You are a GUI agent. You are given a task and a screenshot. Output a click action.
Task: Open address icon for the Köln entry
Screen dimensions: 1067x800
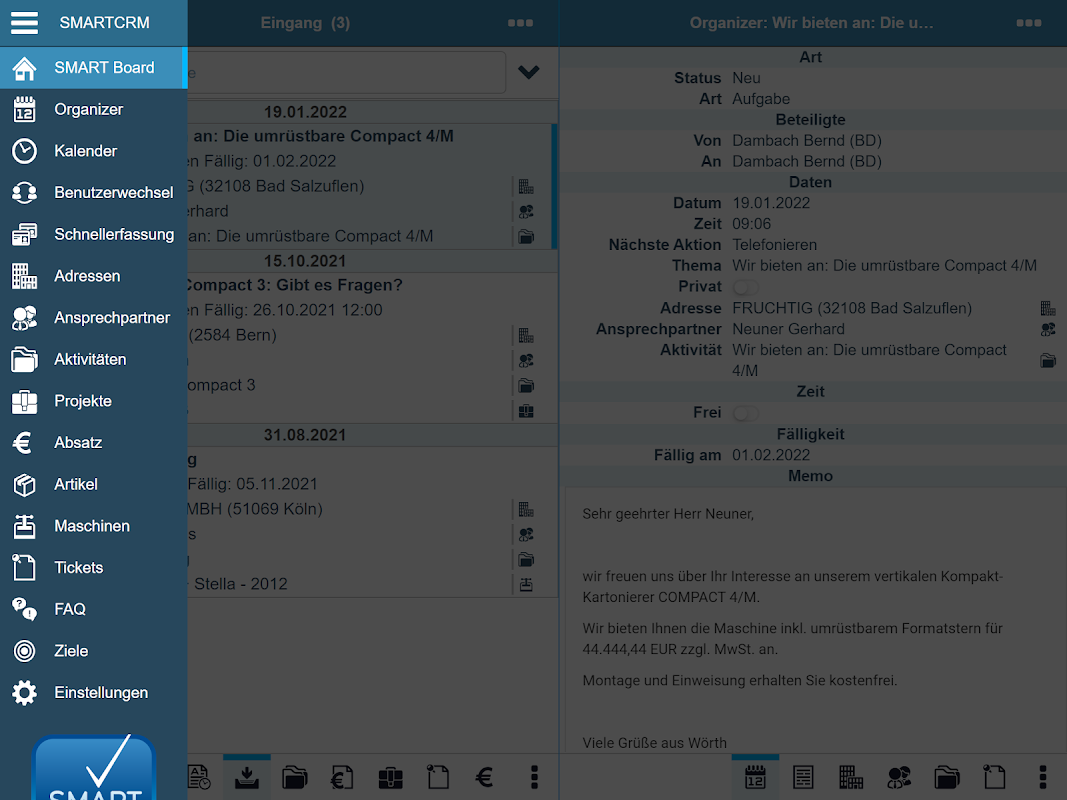coord(526,510)
